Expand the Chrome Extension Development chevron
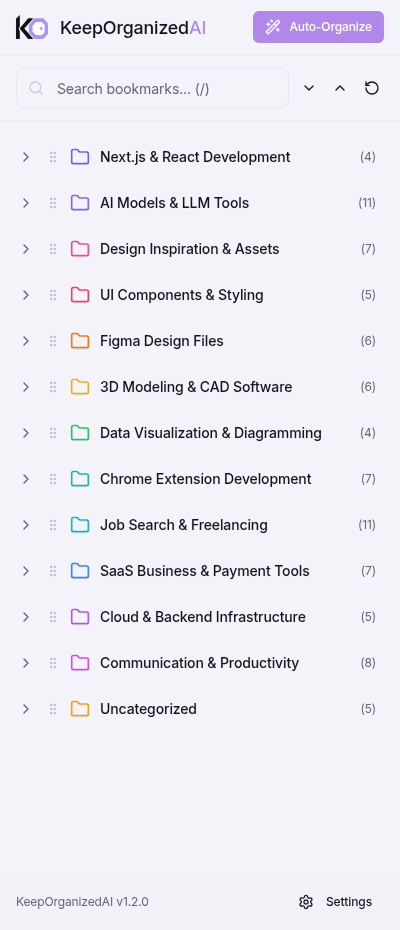 [x=26, y=479]
